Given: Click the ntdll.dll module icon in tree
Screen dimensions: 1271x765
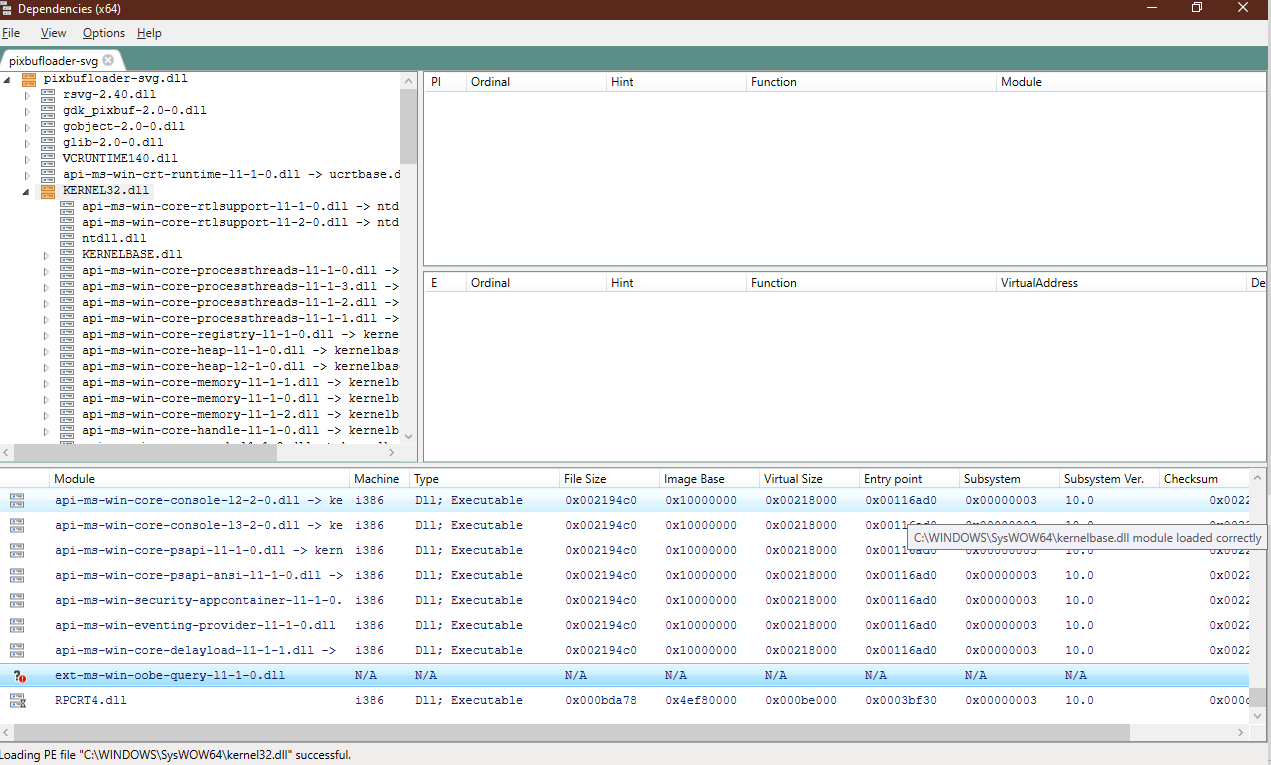Looking at the screenshot, I should (x=67, y=238).
